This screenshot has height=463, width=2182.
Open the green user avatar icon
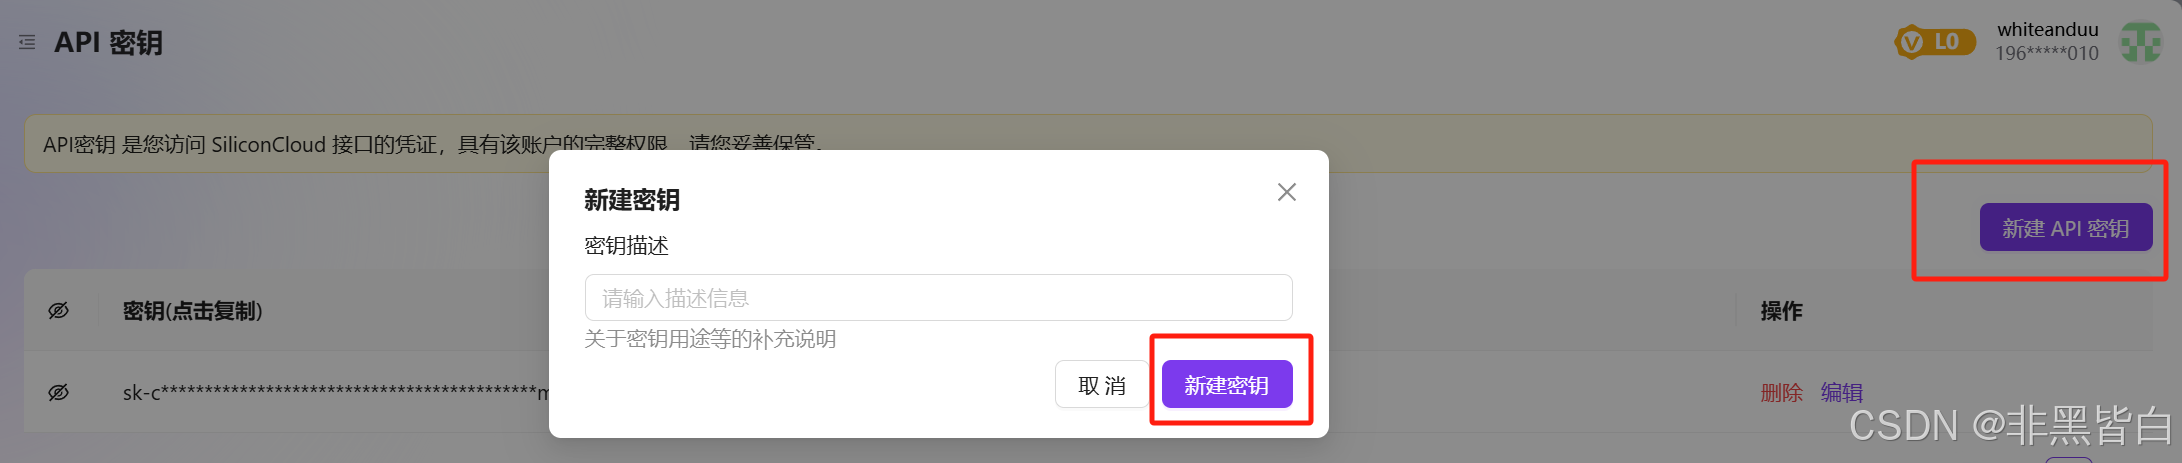tap(2141, 42)
